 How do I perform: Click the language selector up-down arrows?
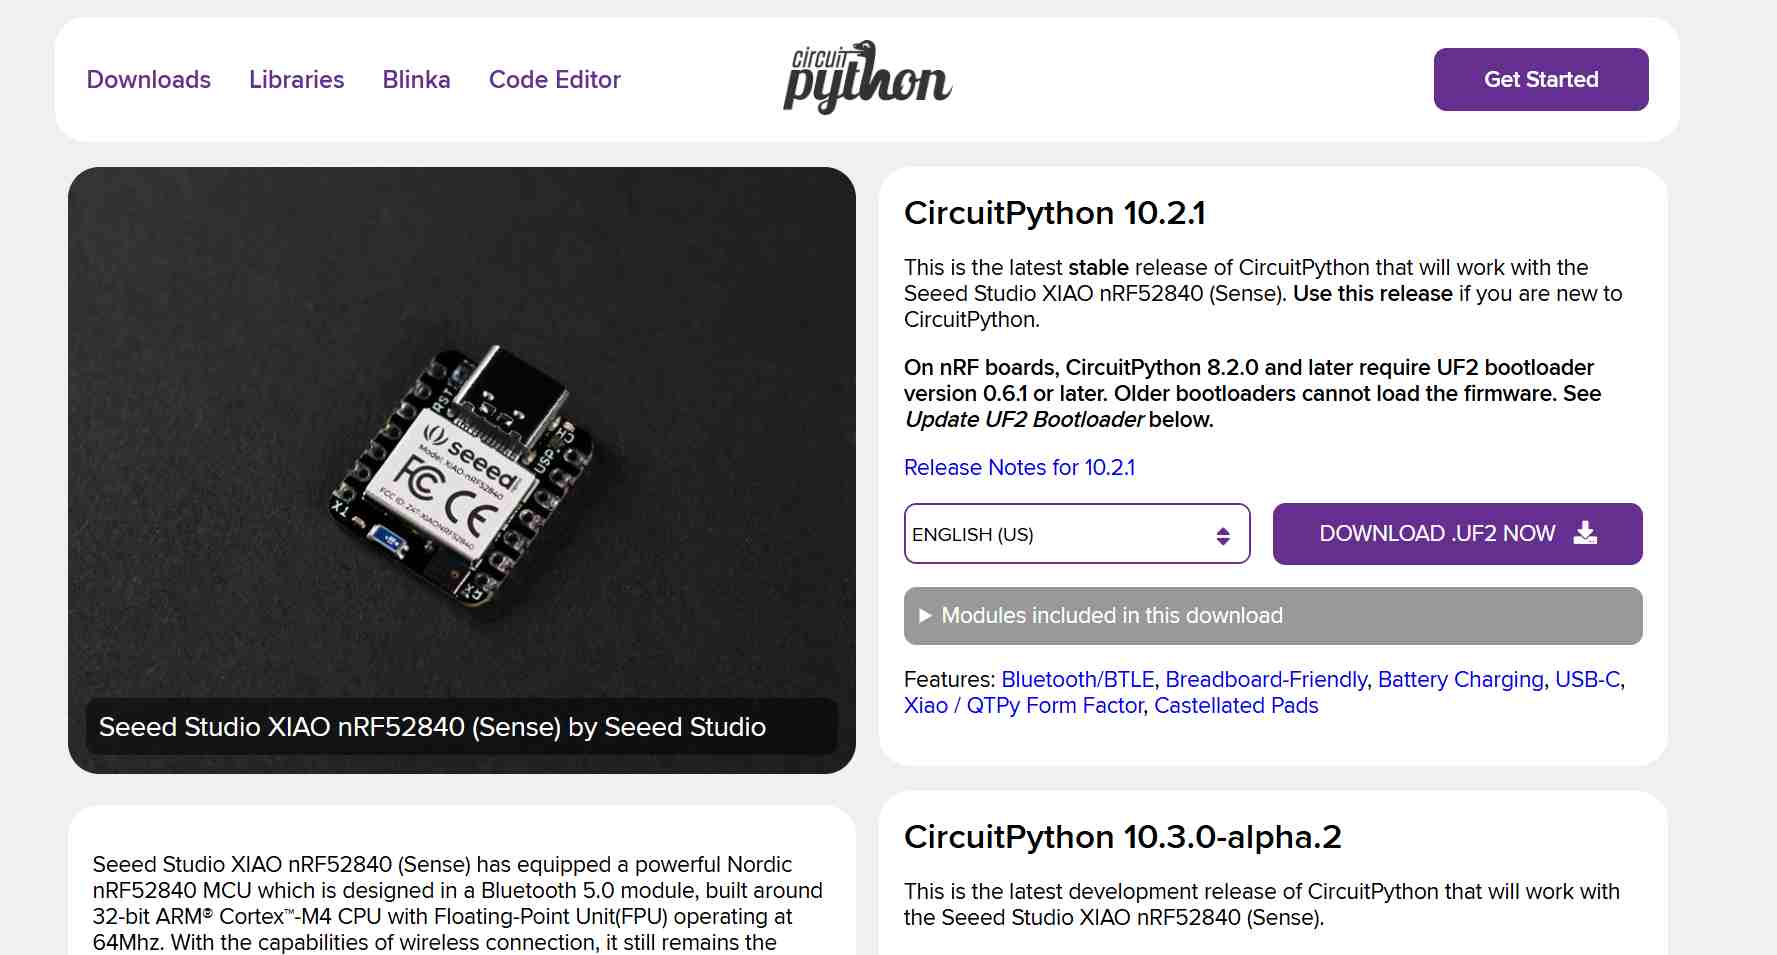coord(1223,535)
